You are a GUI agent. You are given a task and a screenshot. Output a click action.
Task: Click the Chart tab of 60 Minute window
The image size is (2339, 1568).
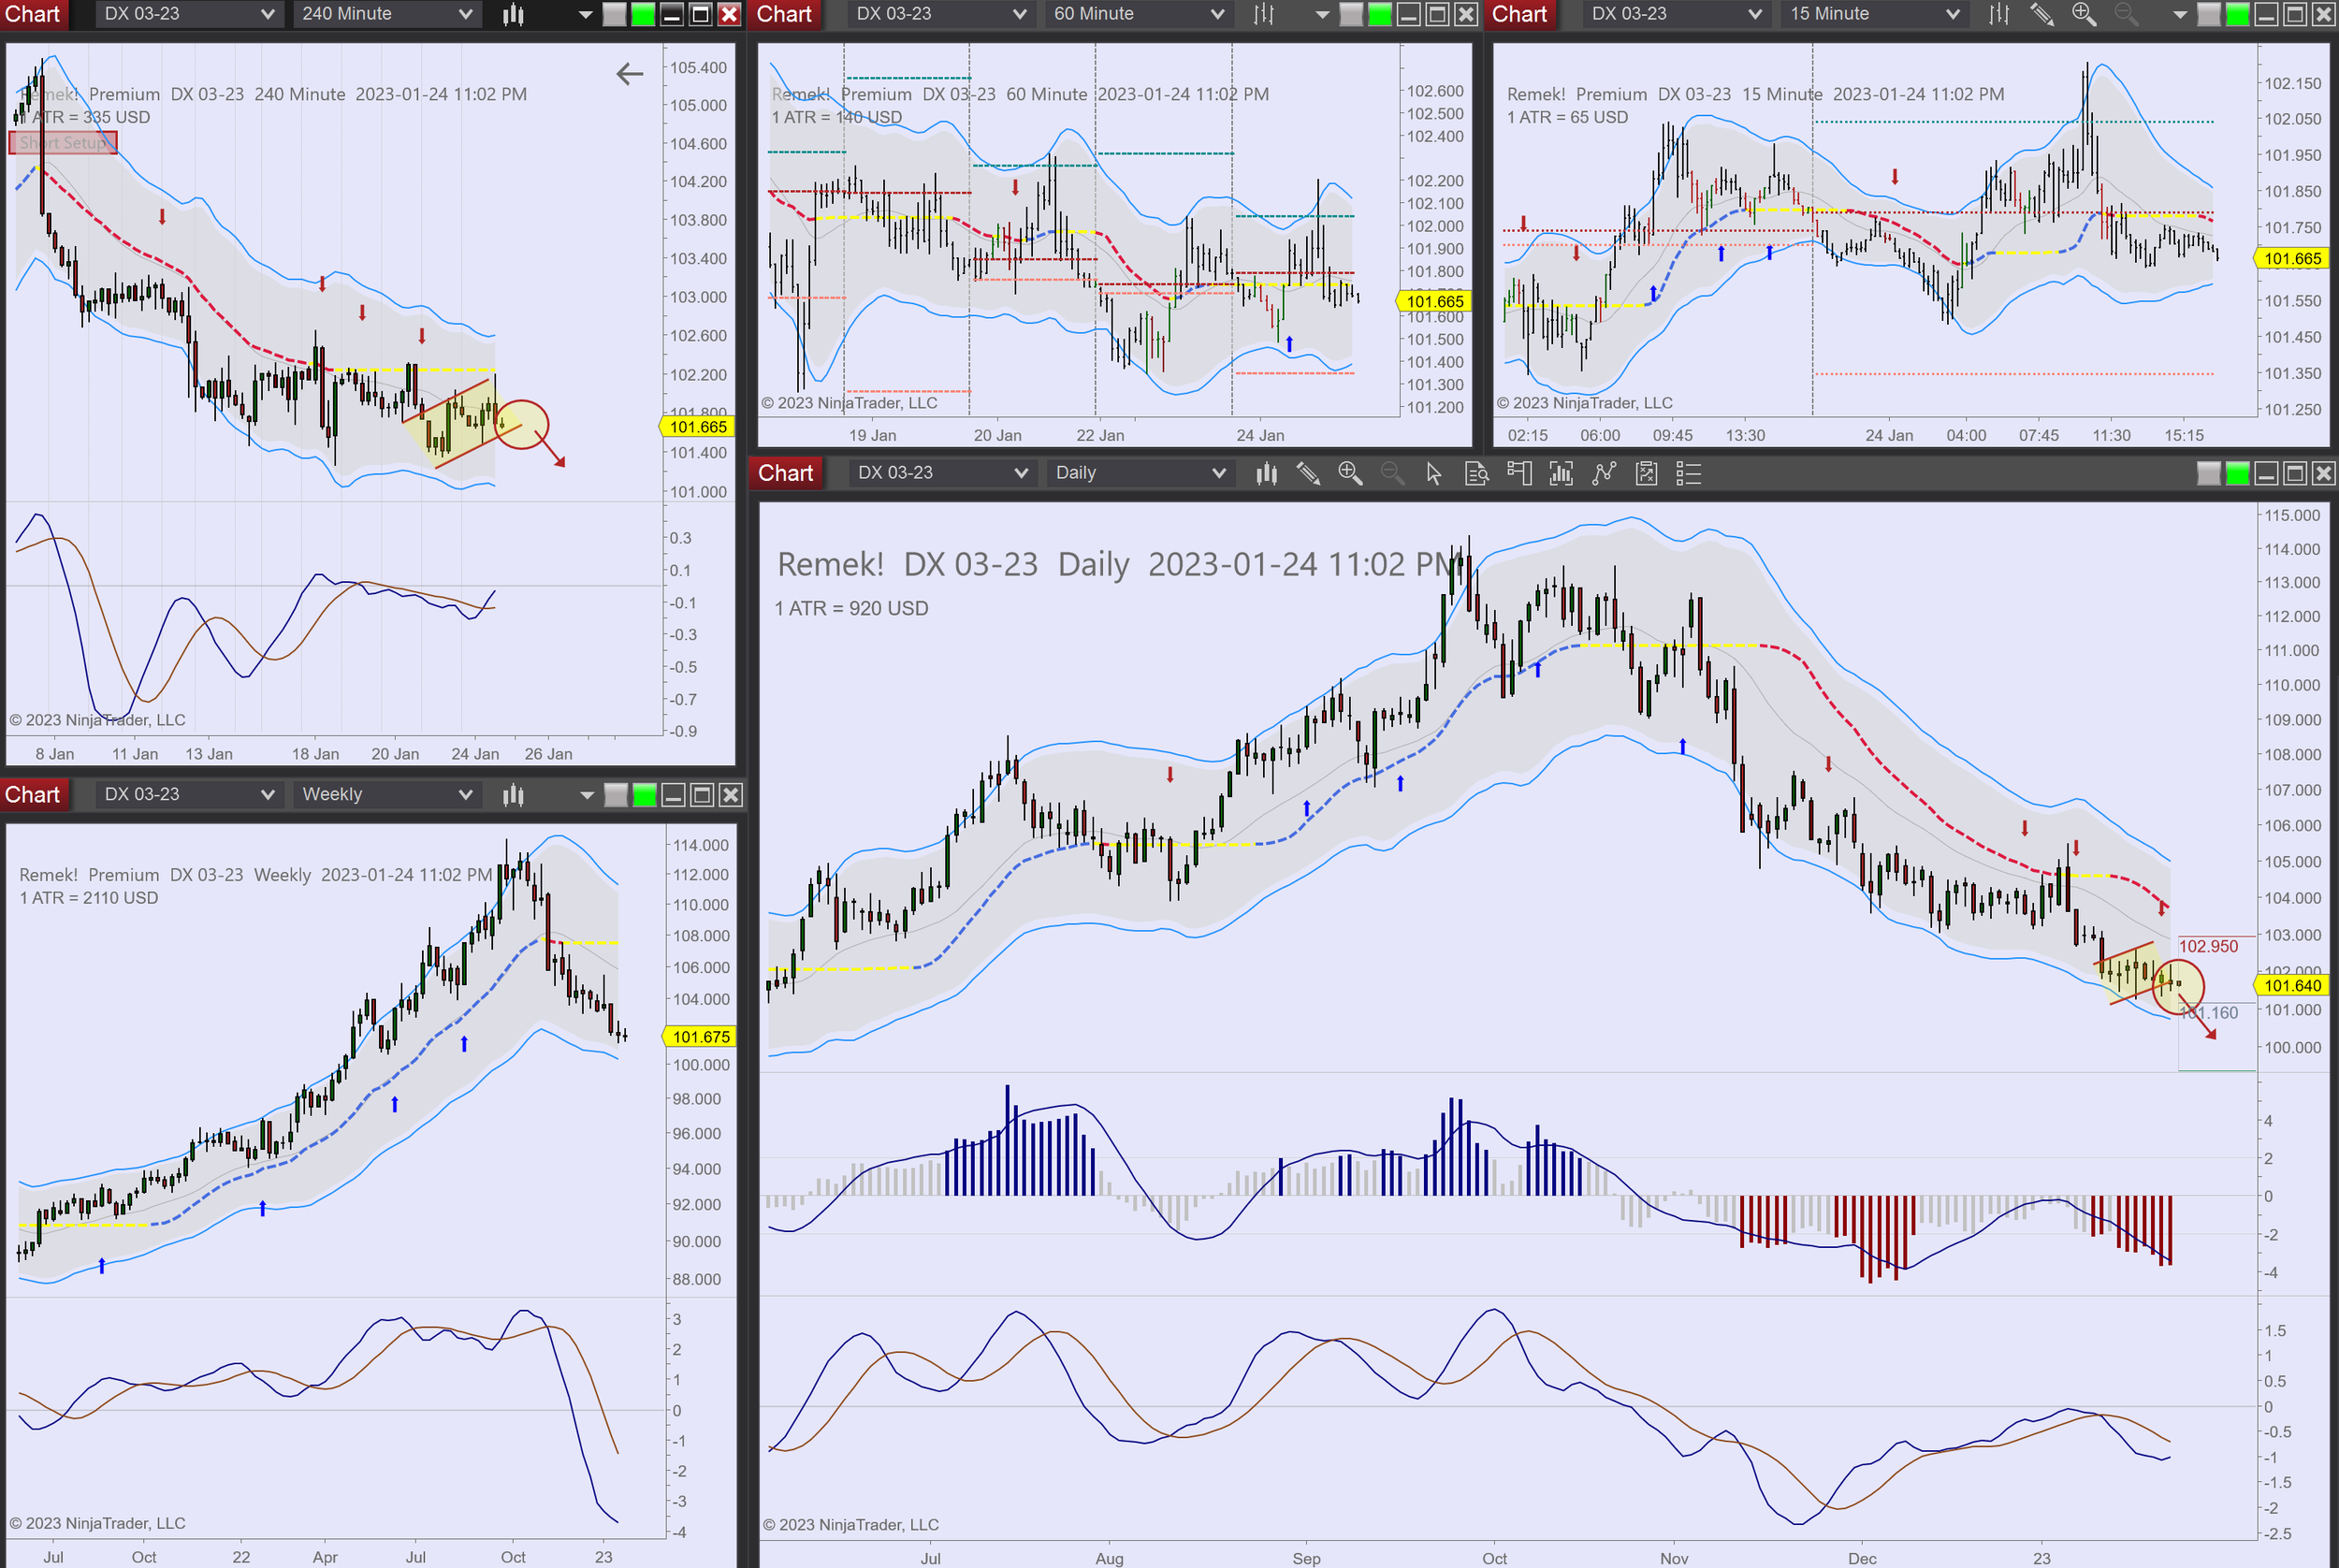(784, 14)
